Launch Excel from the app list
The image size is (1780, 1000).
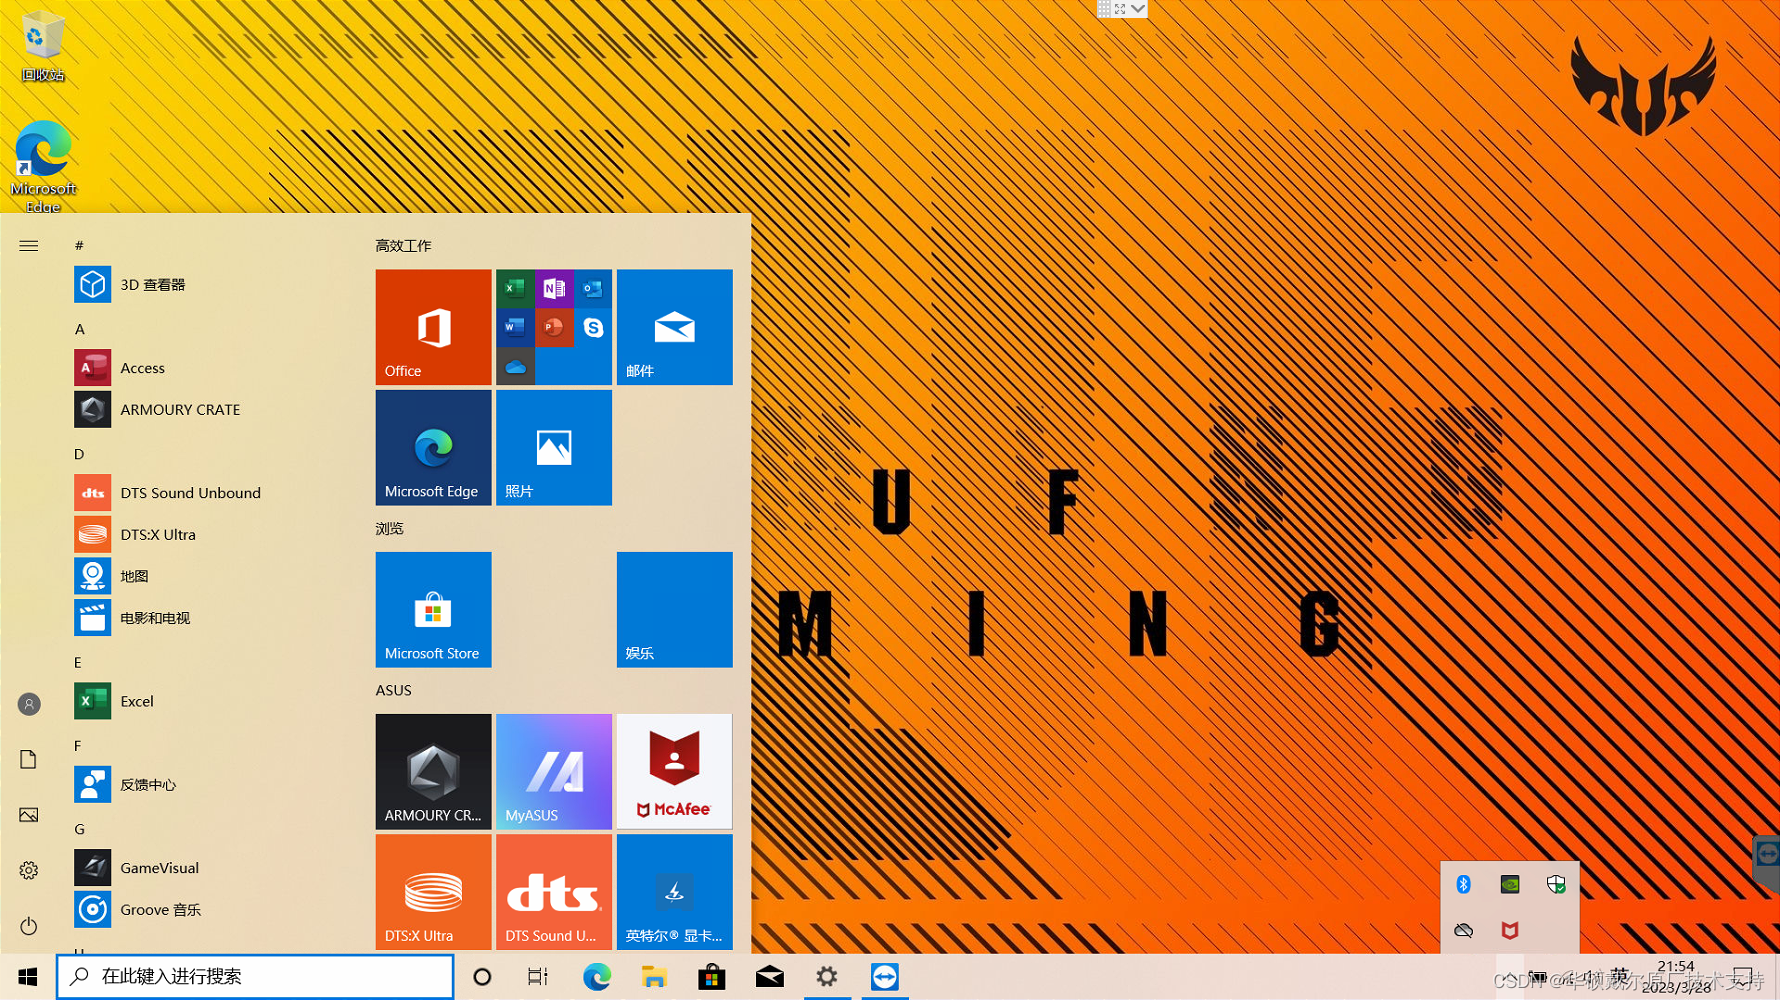[210, 701]
